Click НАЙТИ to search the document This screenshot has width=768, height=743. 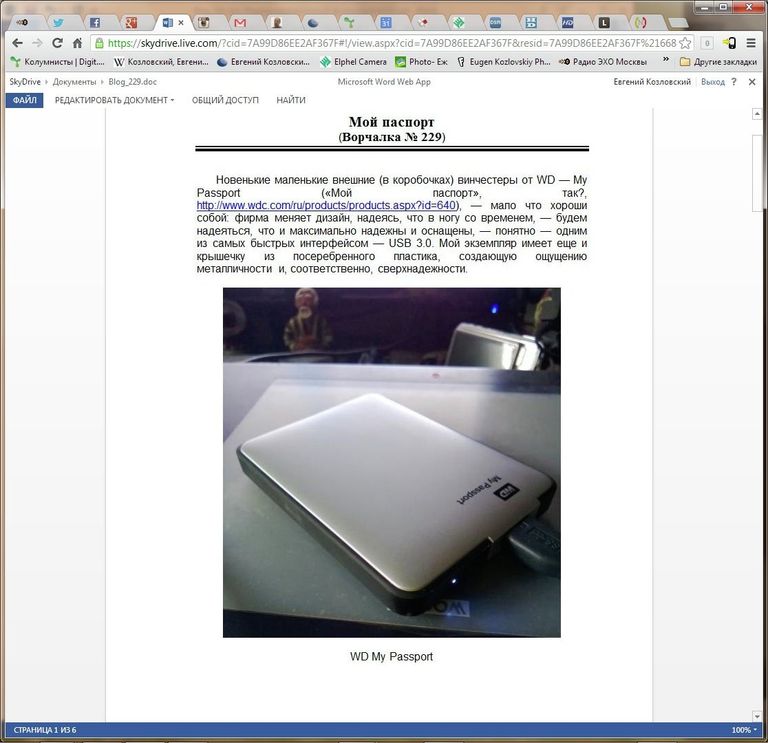click(x=291, y=100)
